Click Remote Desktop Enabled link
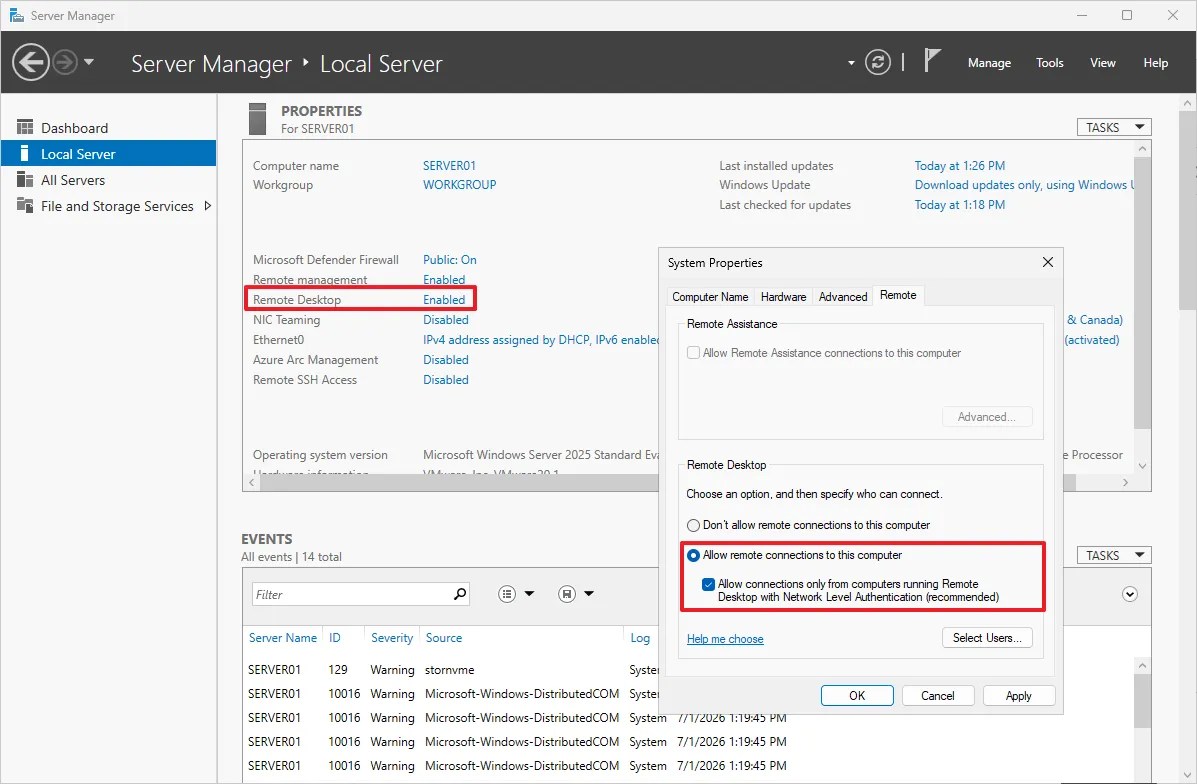 click(x=444, y=299)
